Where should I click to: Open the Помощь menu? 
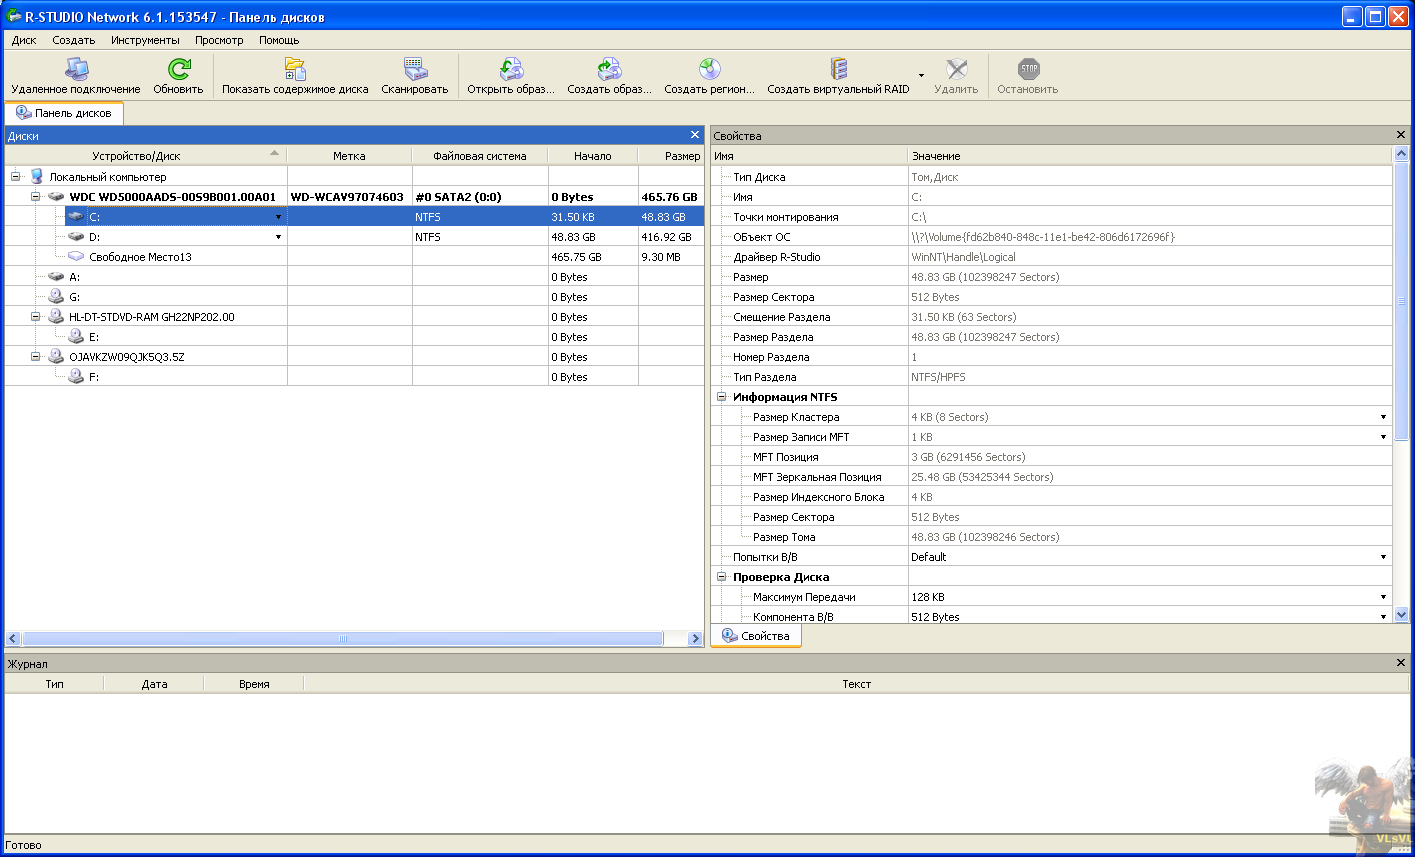279,40
